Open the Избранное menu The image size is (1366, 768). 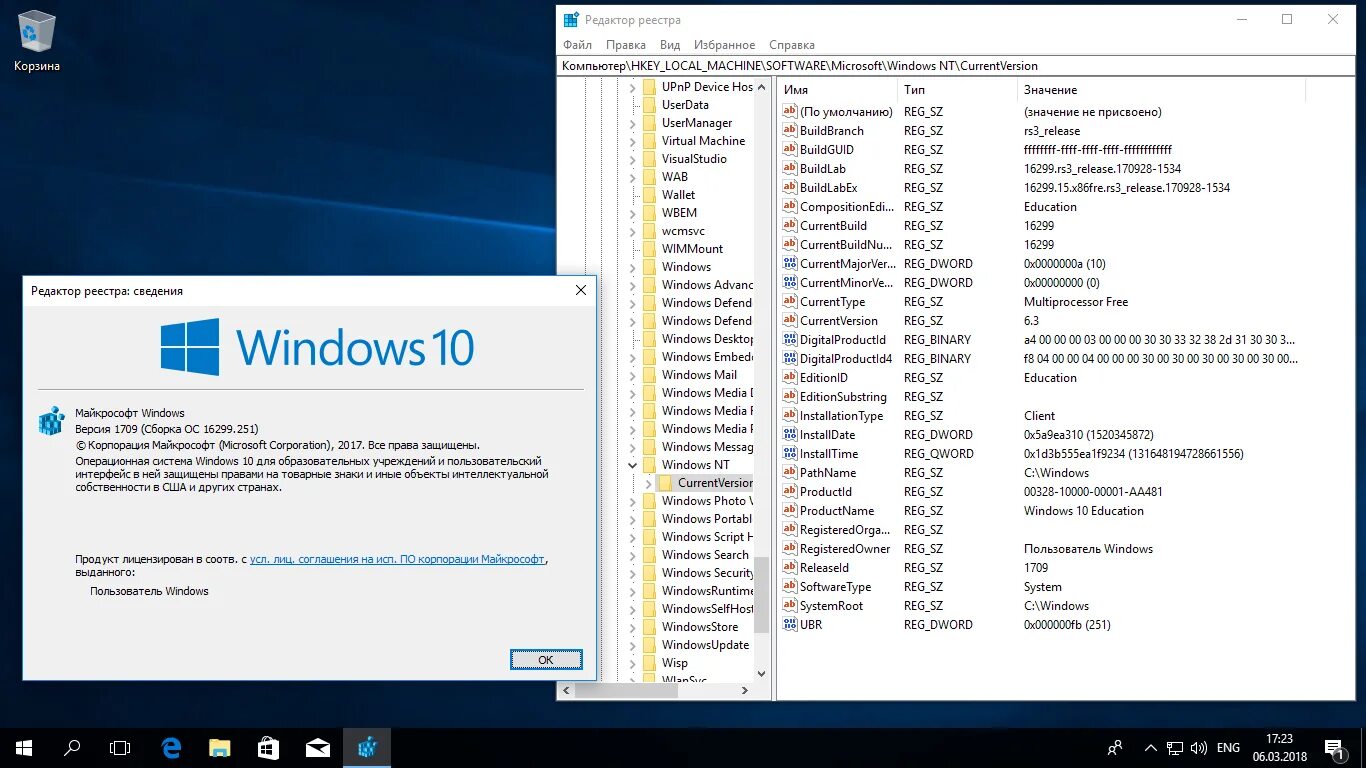(725, 45)
